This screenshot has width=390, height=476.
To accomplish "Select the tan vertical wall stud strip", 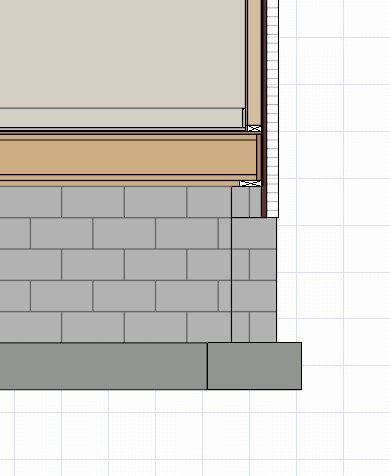I will click(254, 63).
